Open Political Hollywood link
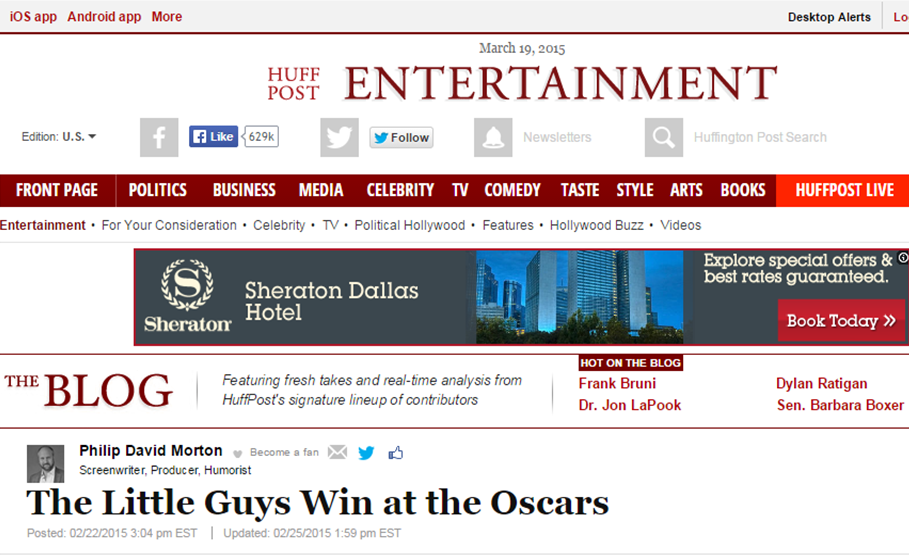The height and width of the screenshot is (555, 909). click(410, 225)
